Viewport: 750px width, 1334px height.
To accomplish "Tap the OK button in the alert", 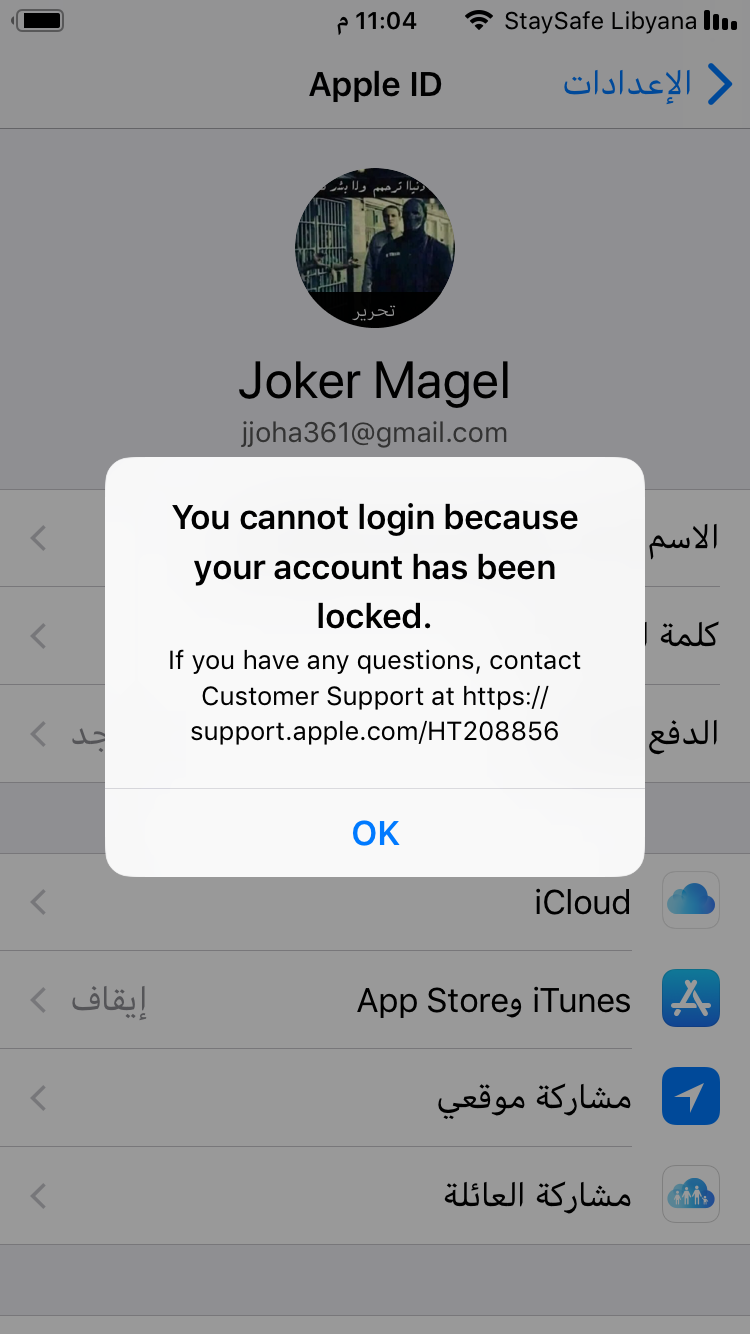I will pos(375,833).
